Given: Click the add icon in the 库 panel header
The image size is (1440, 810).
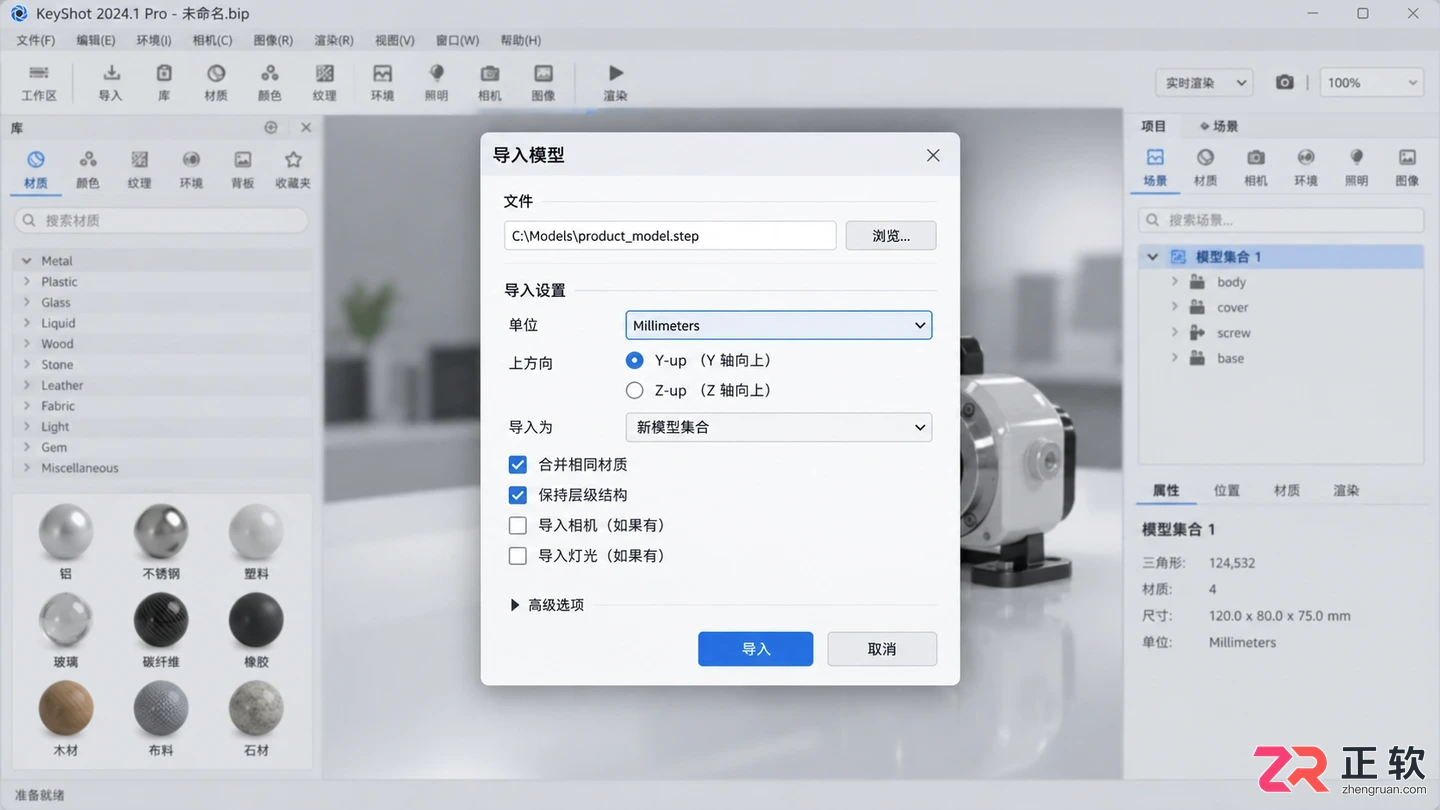Looking at the screenshot, I should [270, 128].
